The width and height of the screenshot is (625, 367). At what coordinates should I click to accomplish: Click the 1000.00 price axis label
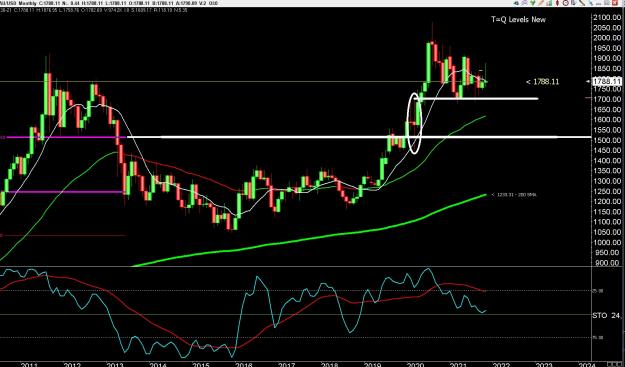[x=607, y=243]
